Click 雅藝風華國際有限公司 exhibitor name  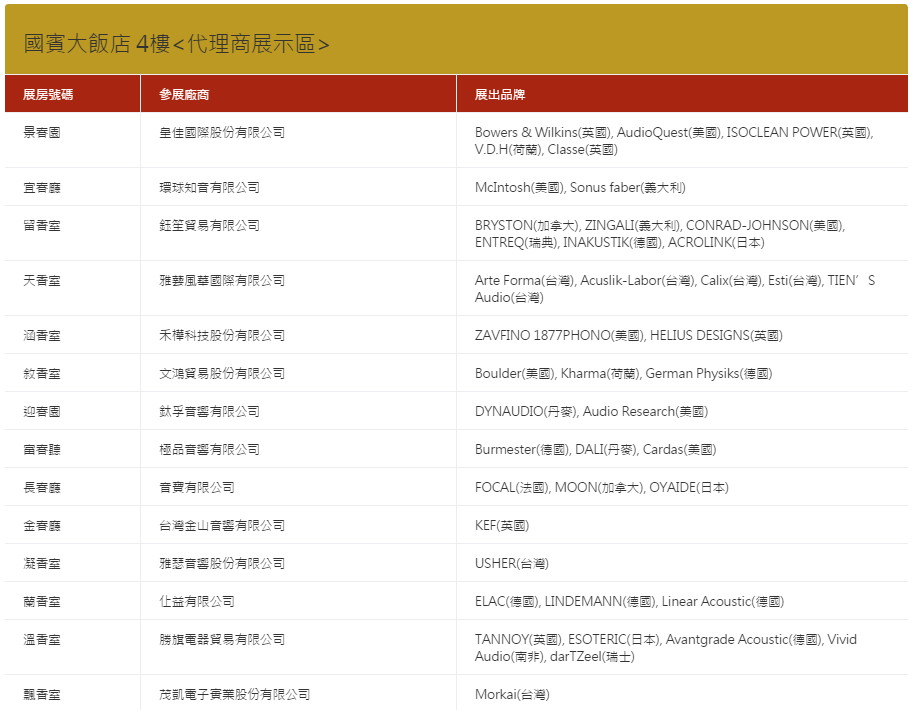tap(222, 280)
